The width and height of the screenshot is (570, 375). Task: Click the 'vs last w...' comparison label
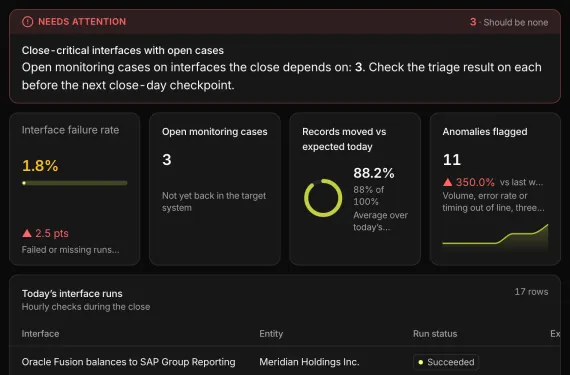click(x=522, y=182)
